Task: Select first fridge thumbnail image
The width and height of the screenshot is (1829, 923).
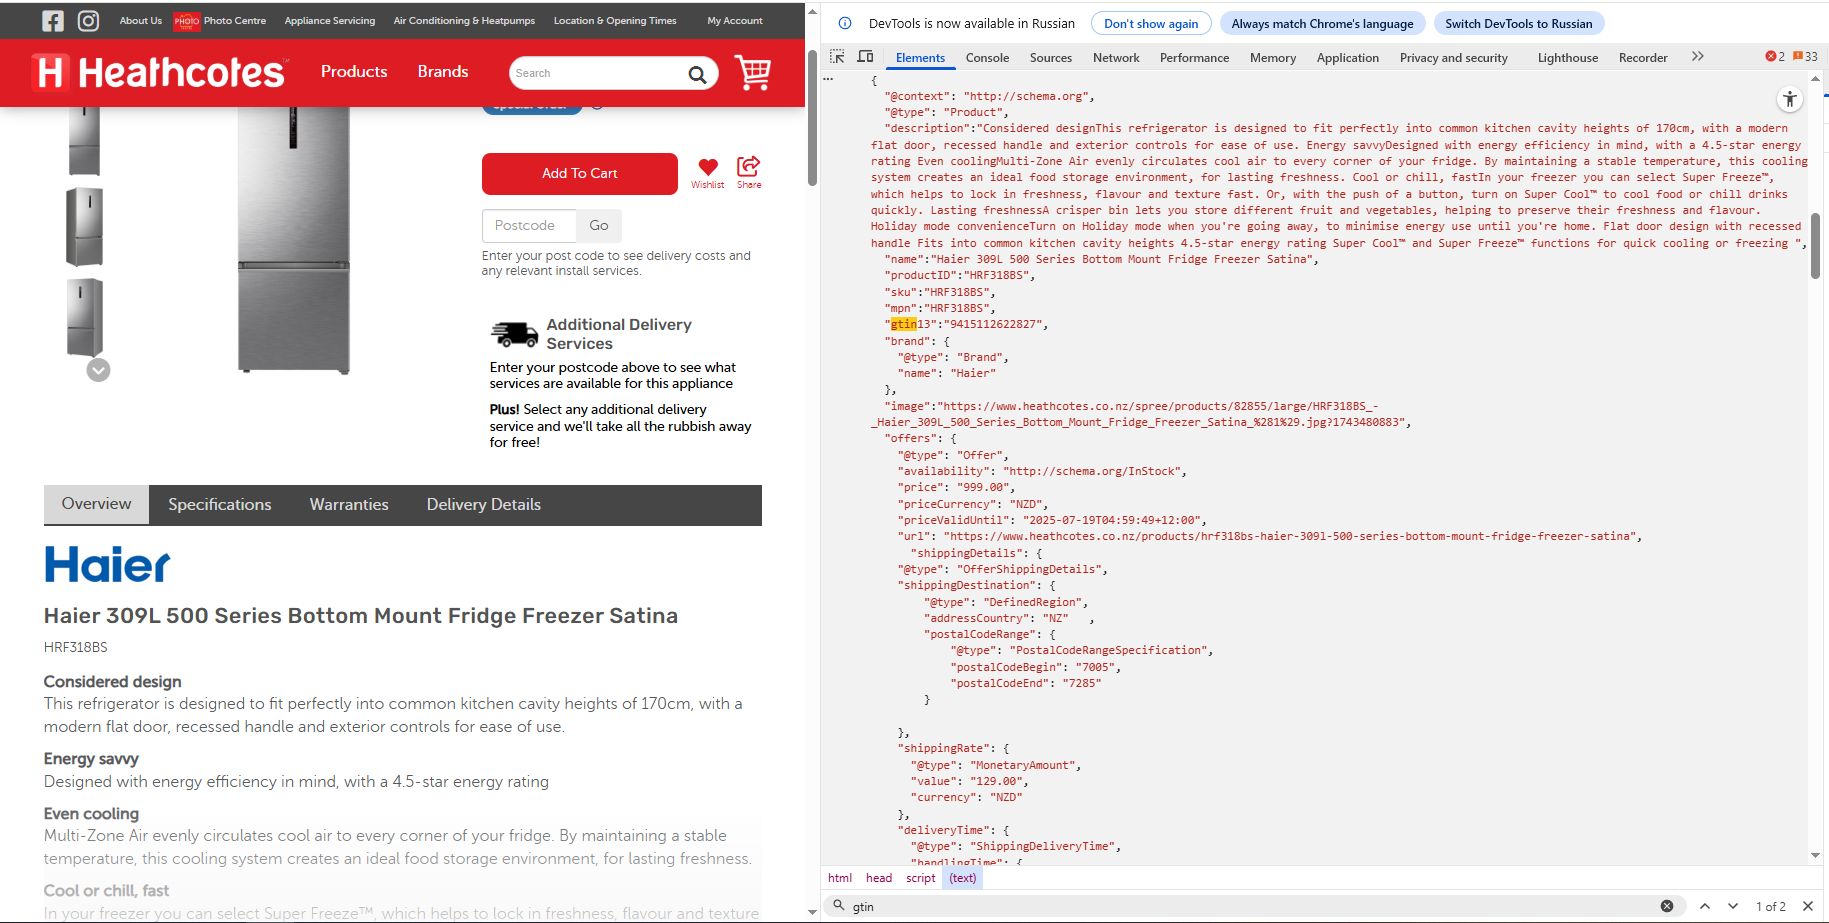Action: click(85, 142)
